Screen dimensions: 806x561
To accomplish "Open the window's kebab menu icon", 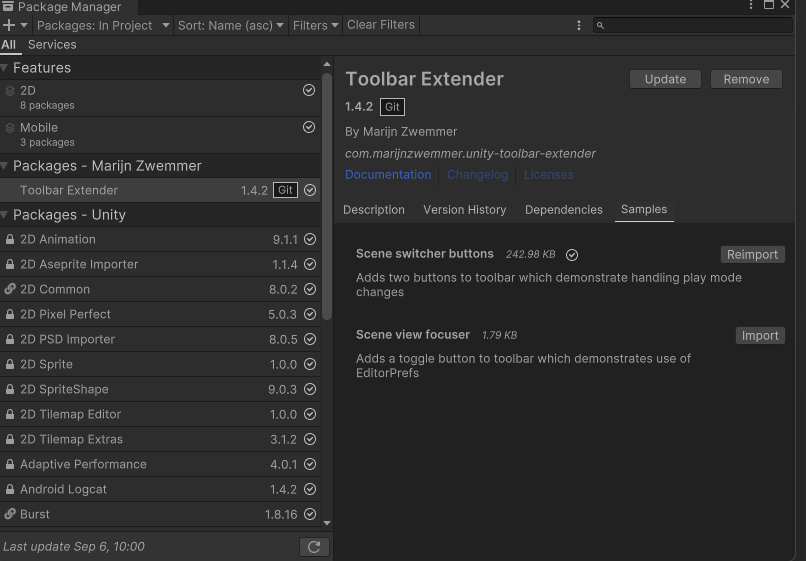I will pos(751,5).
